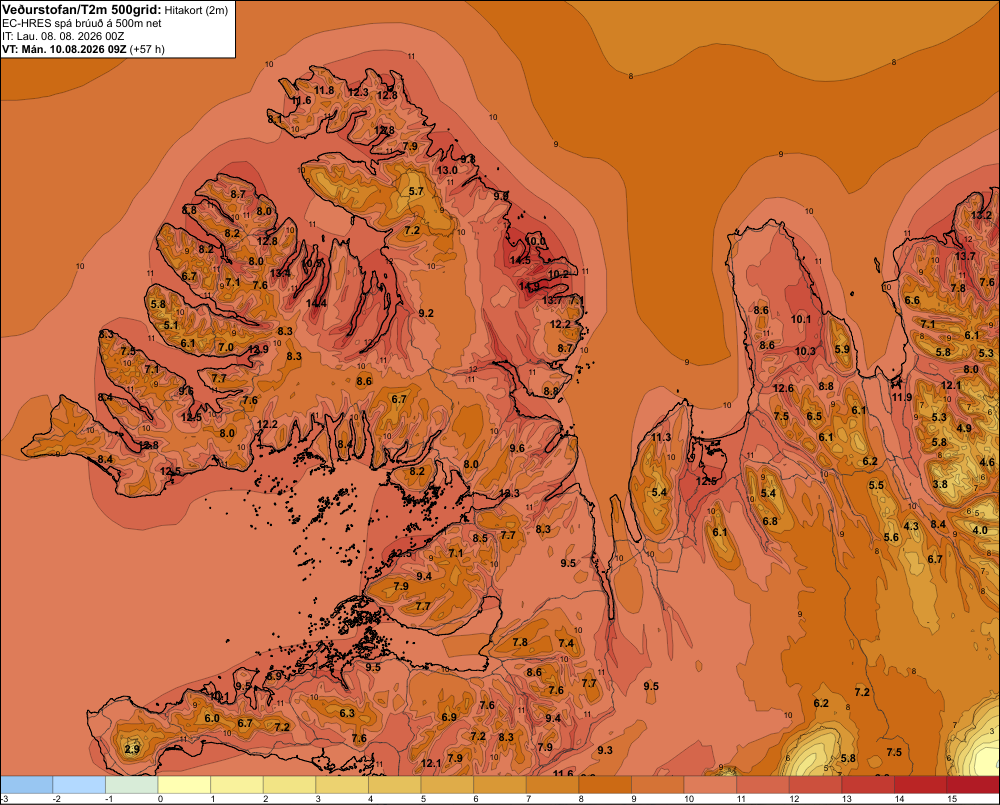Click the 'EC-HRES spá brúuð á 500m net' line
Screen dimensions: 1000x805
(82, 24)
